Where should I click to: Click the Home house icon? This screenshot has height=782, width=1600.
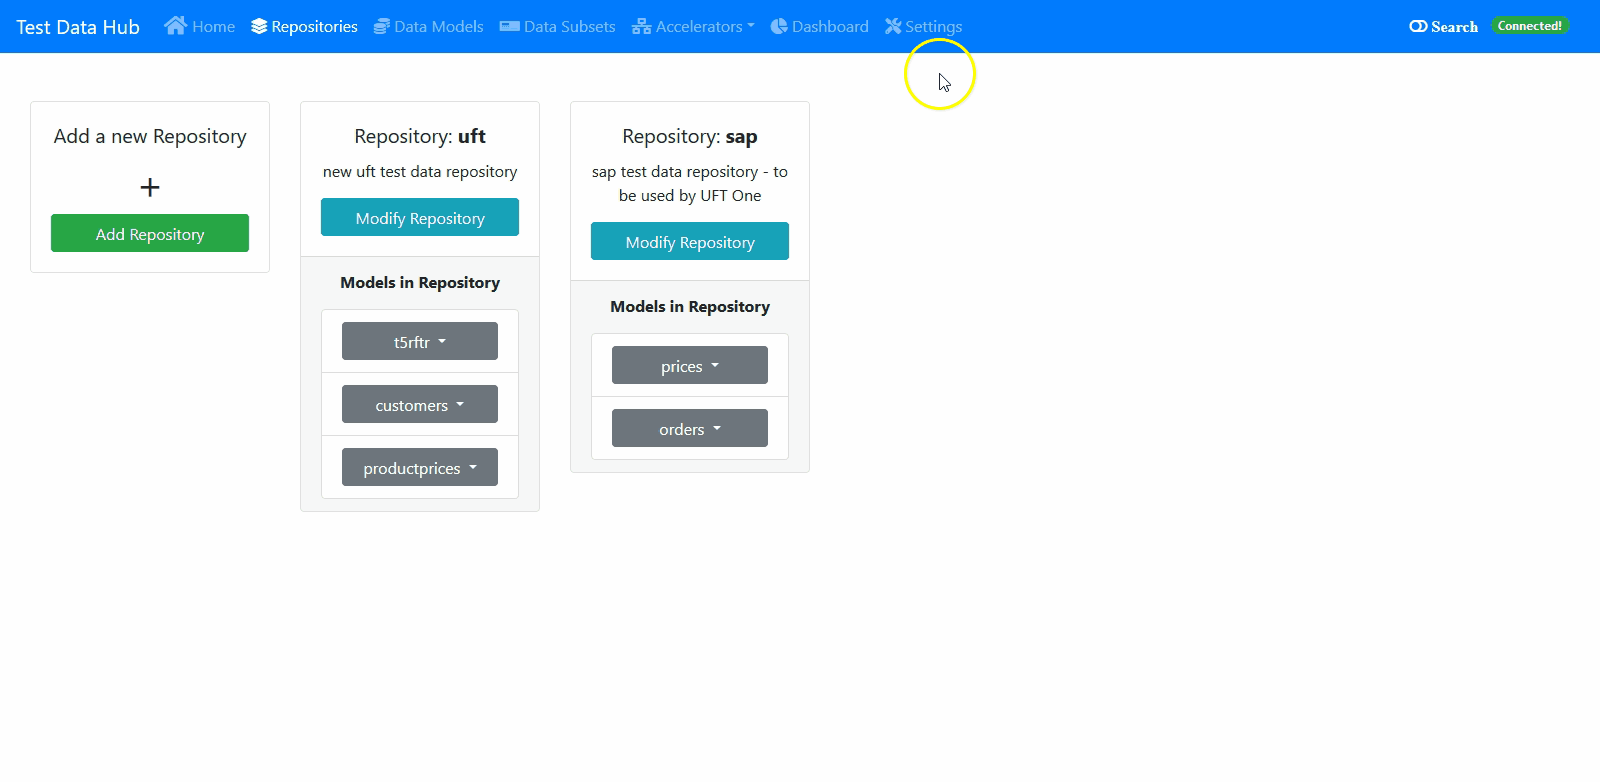[x=175, y=26]
